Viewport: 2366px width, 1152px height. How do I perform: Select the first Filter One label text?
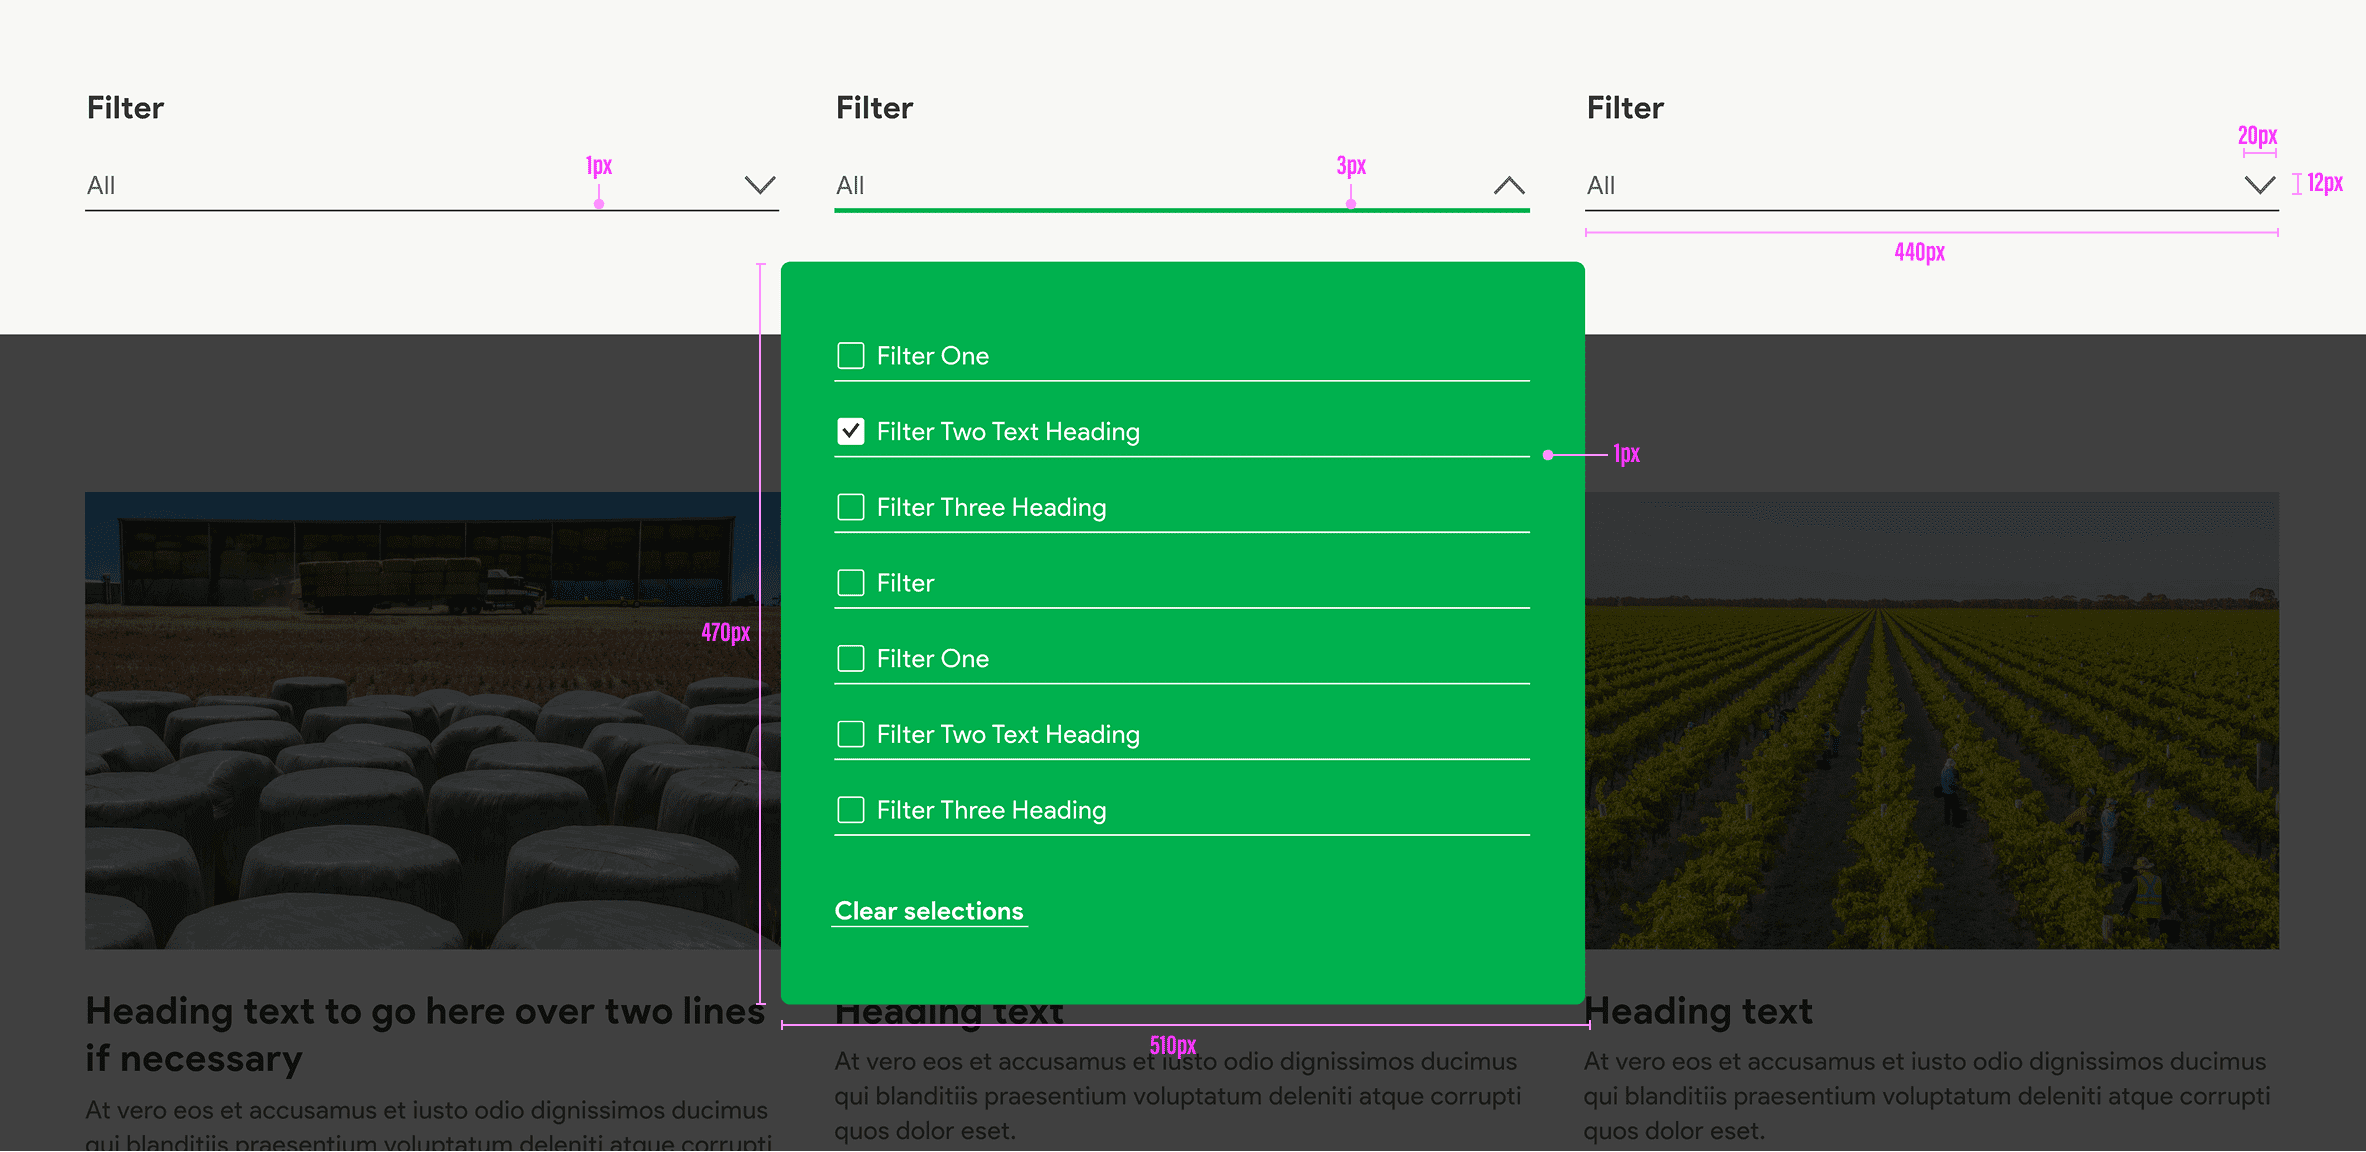tap(932, 356)
